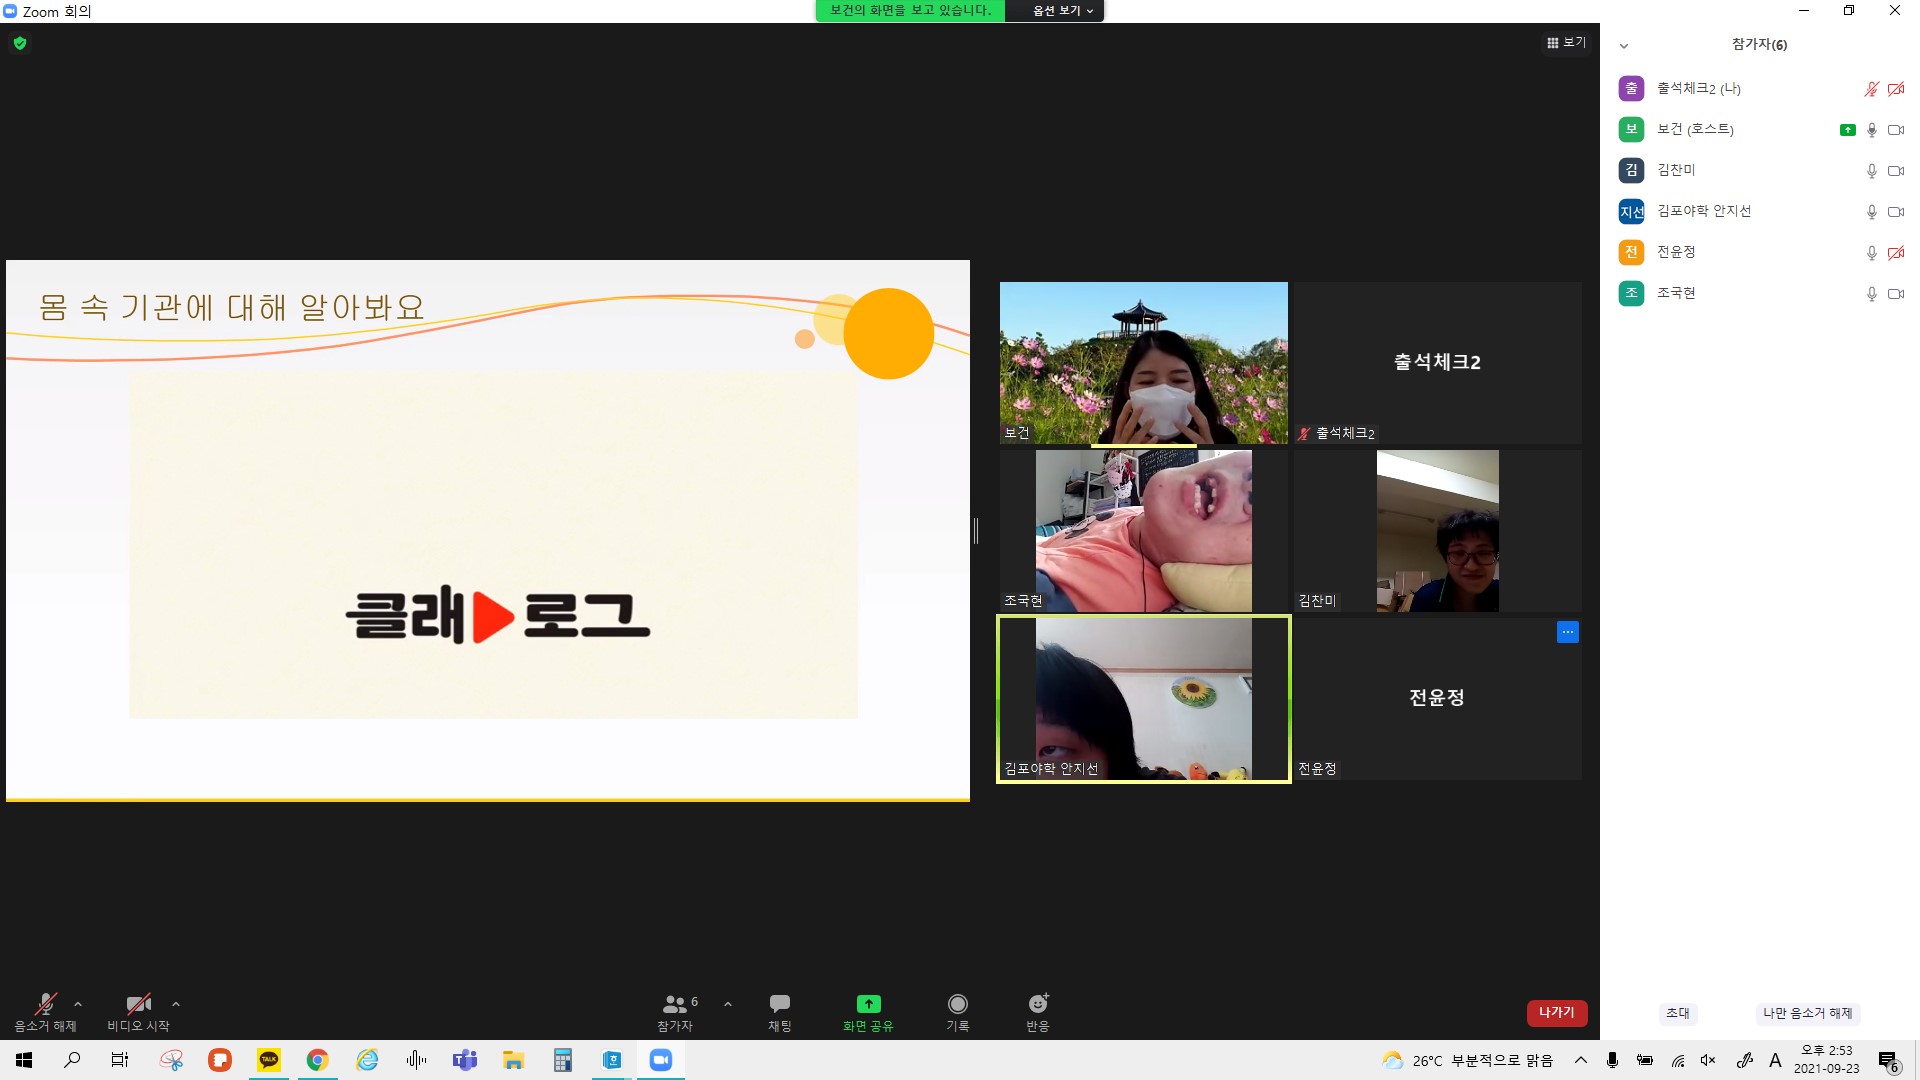
Task: Click screen-share indicator in 보건 (호스트) row
Action: 1847,130
